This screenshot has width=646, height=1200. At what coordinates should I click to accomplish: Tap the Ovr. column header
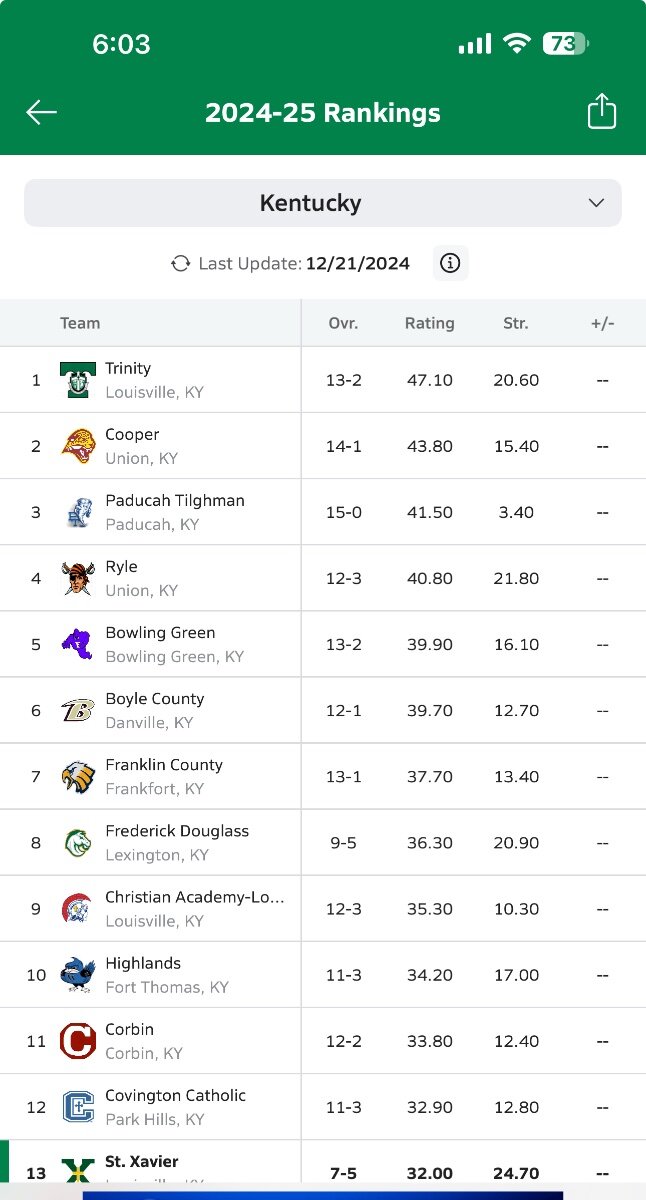click(343, 323)
